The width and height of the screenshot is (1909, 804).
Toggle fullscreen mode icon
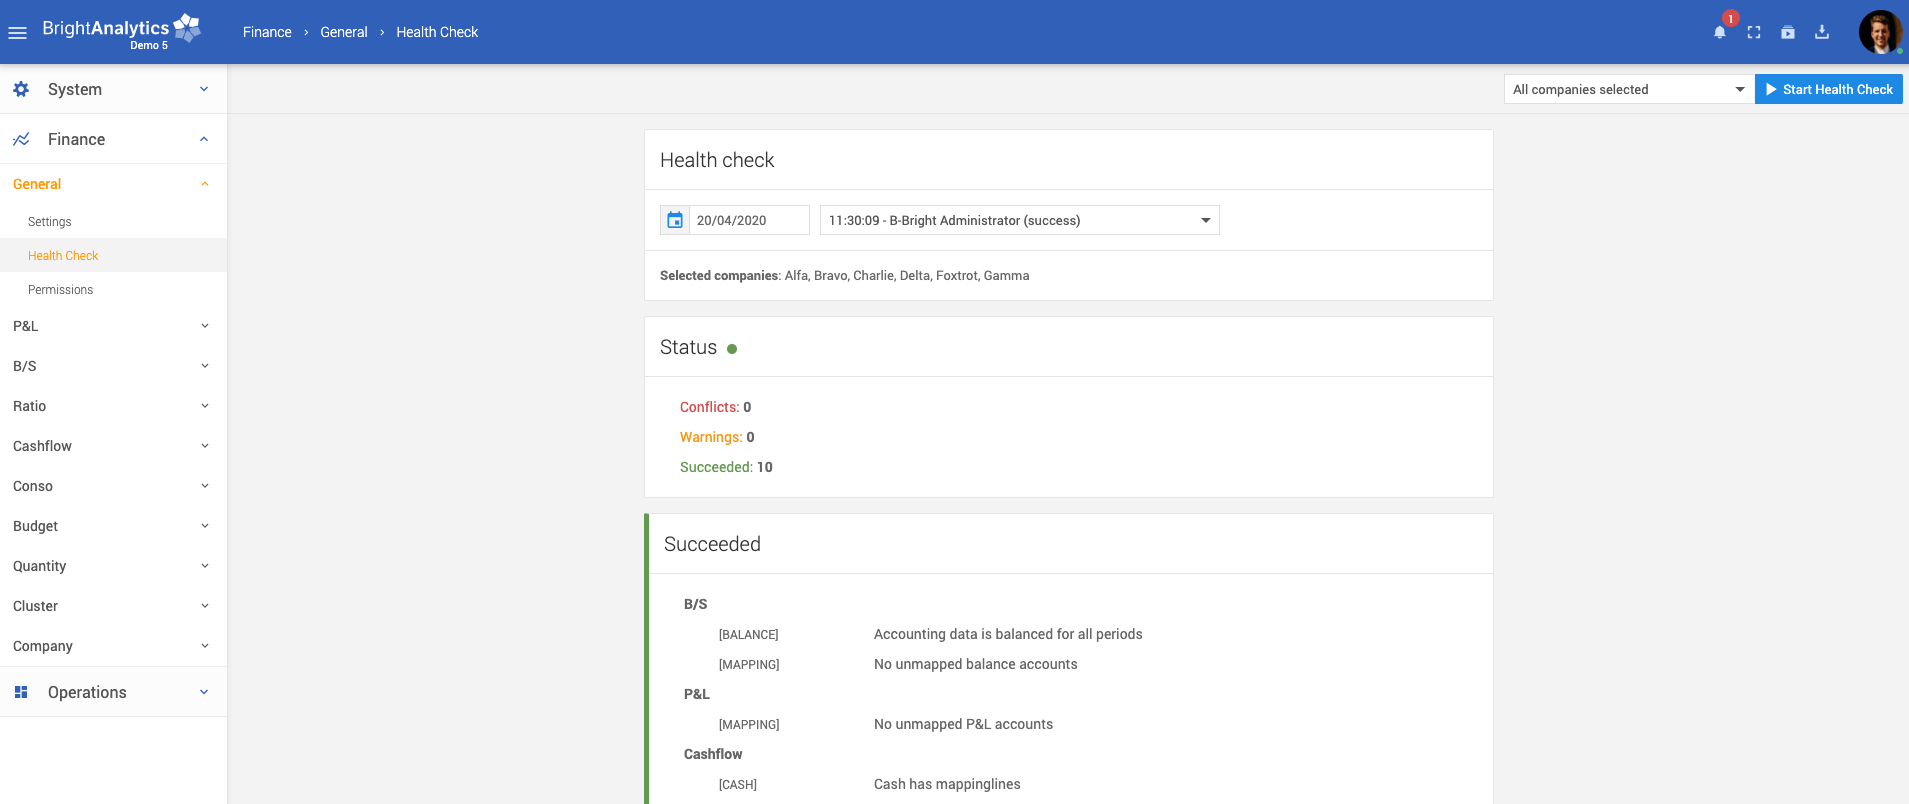1754,32
